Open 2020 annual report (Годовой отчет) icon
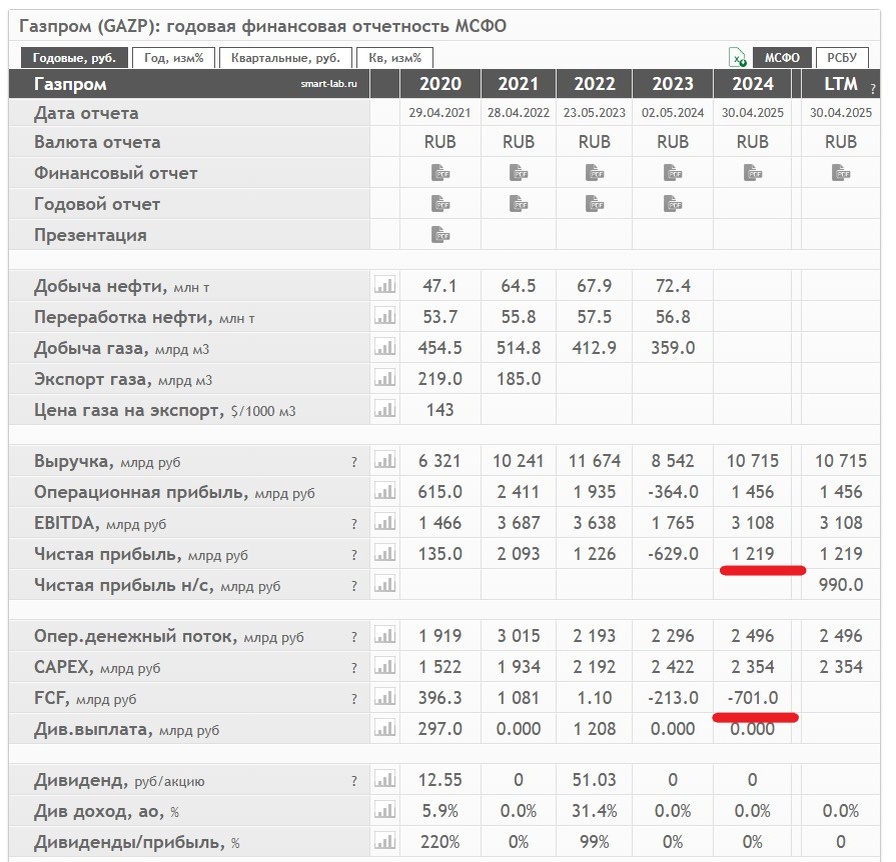 point(440,203)
